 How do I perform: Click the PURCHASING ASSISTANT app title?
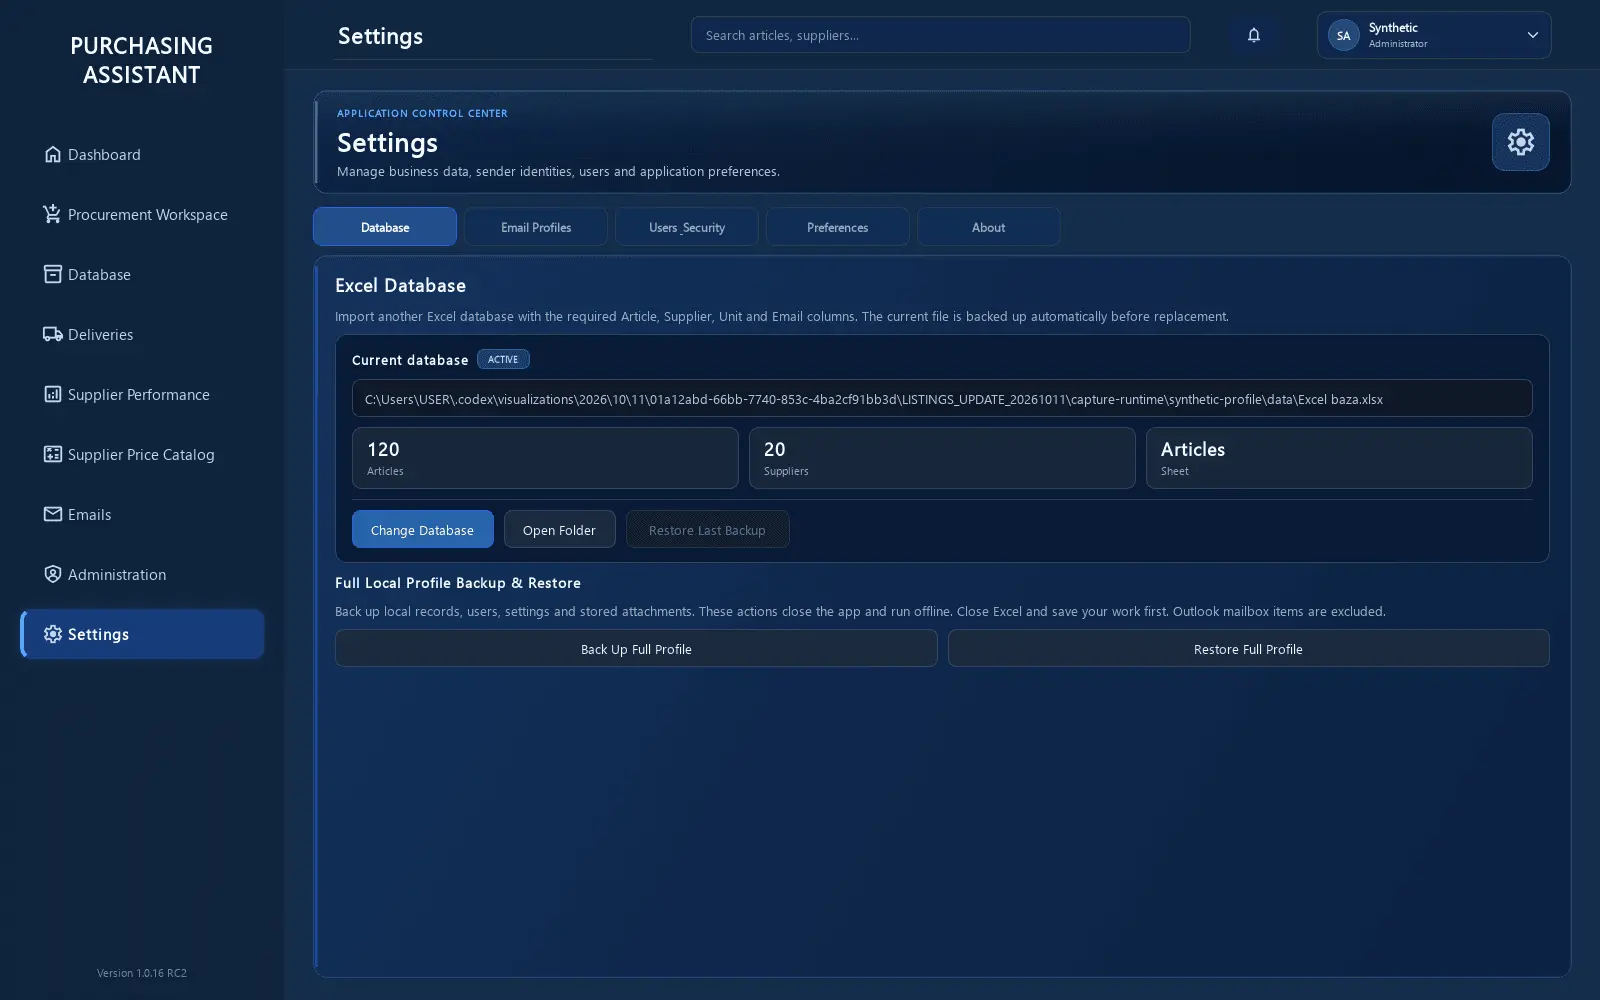142,60
